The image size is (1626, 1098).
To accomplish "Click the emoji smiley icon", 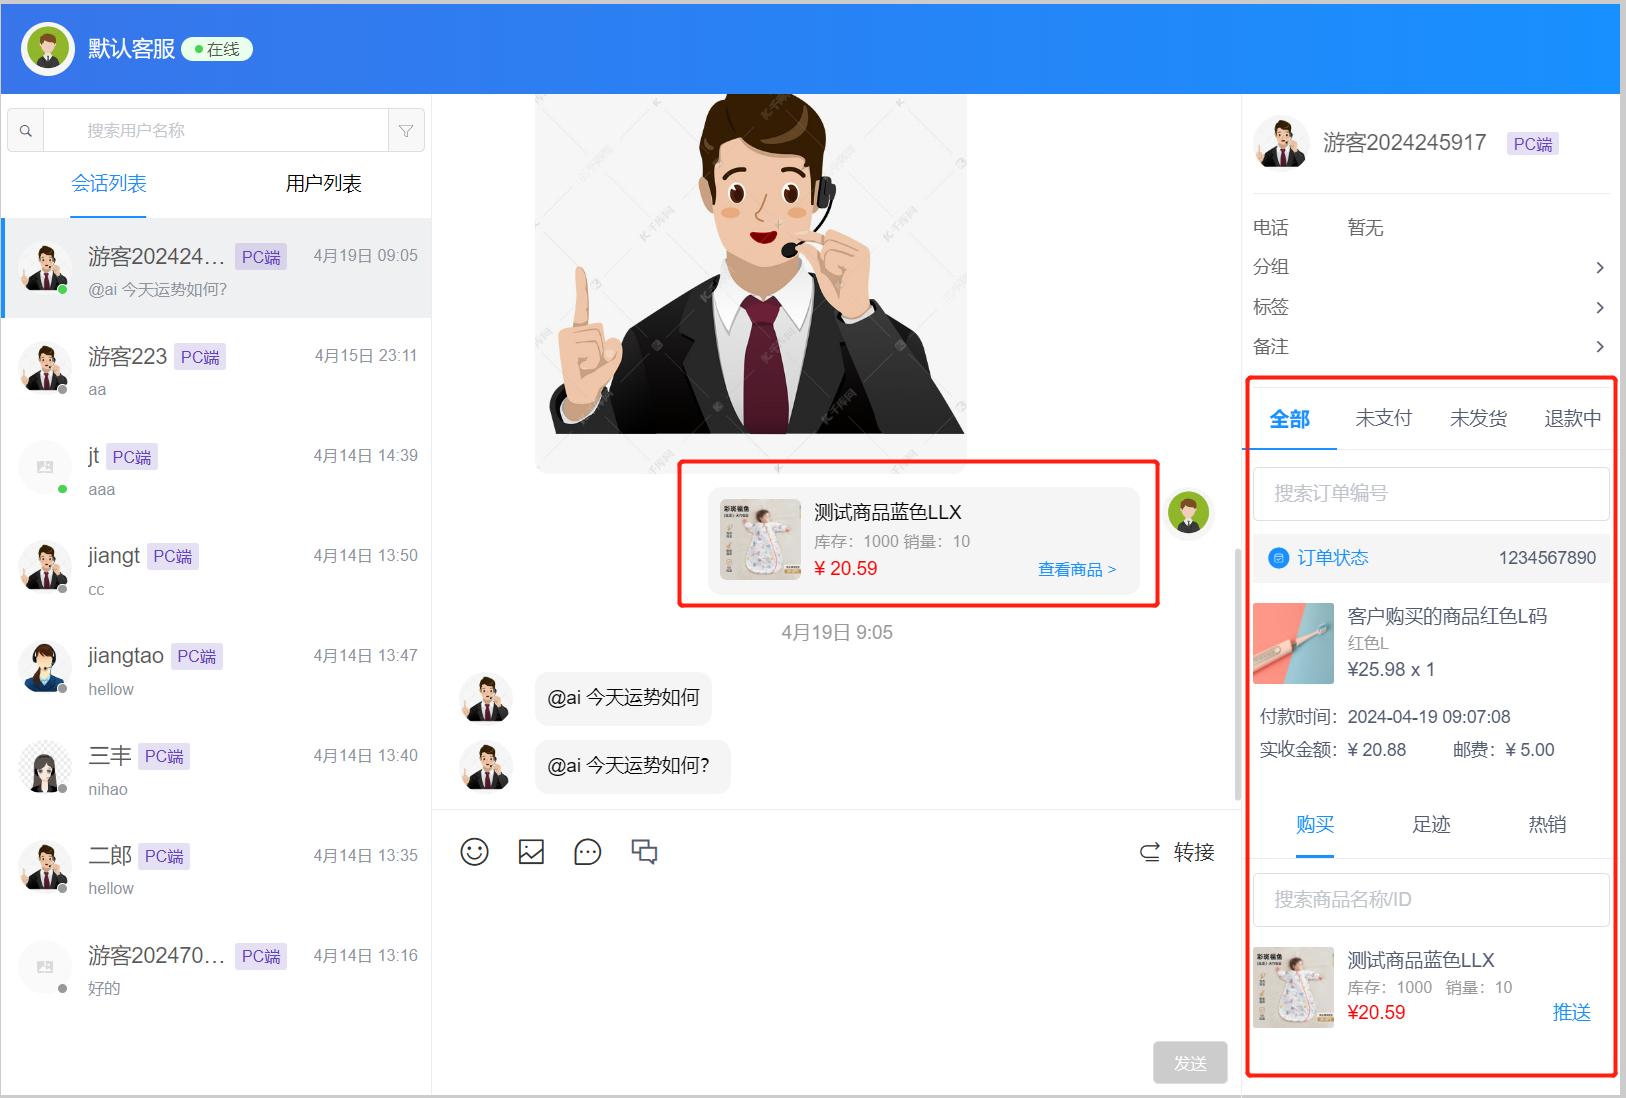I will pos(474,852).
